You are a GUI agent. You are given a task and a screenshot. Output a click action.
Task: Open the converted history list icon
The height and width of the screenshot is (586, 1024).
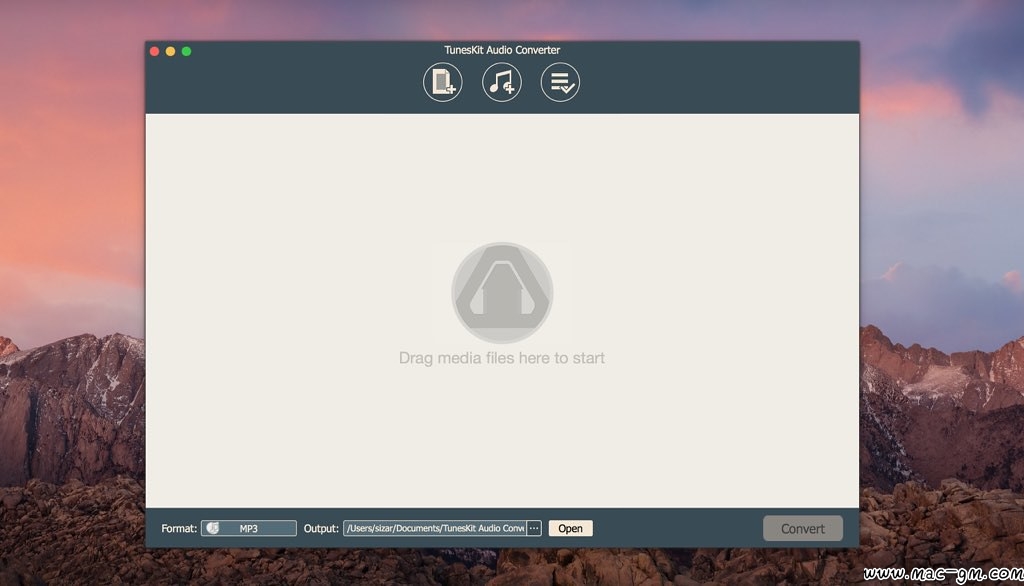coord(560,82)
